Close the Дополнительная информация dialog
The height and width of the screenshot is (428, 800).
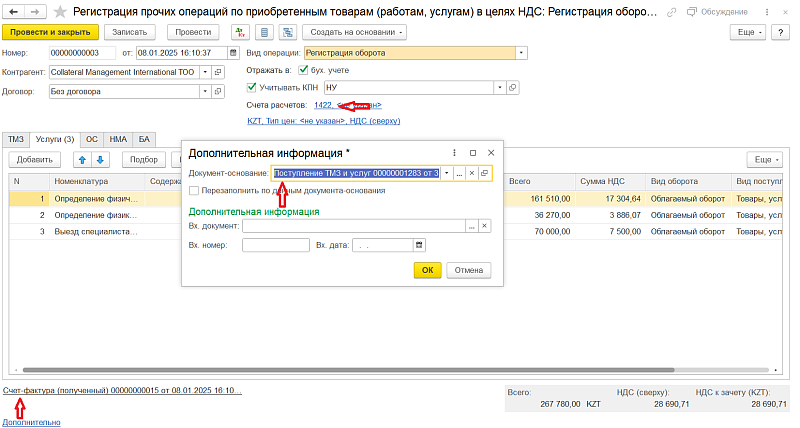pyautogui.click(x=491, y=153)
